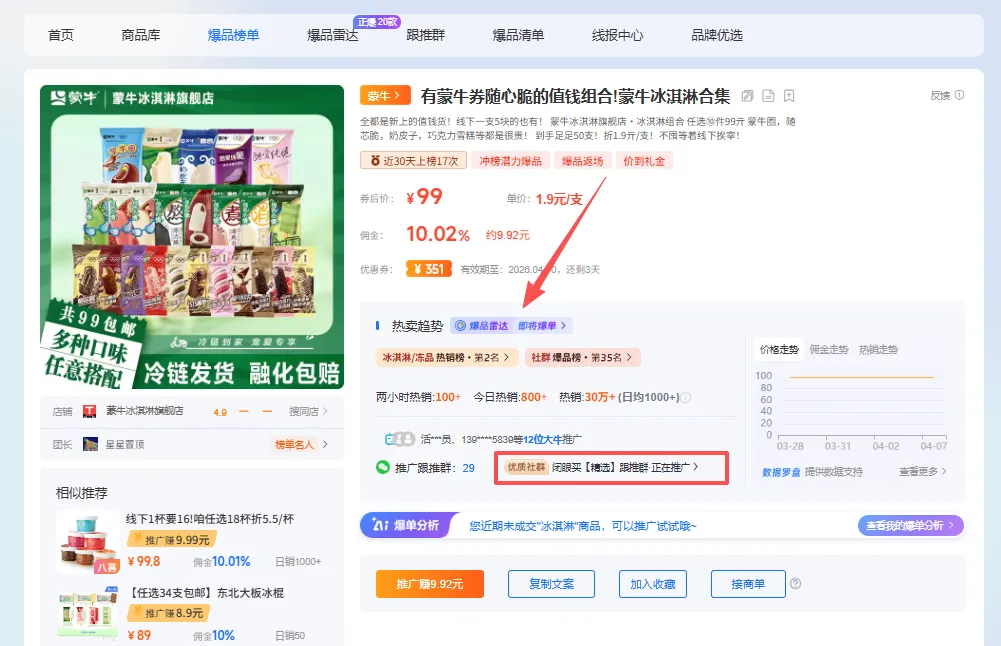Screen dimensions: 1001x646
Task: Switch to 热销走势 chart tab
Action: 878,349
